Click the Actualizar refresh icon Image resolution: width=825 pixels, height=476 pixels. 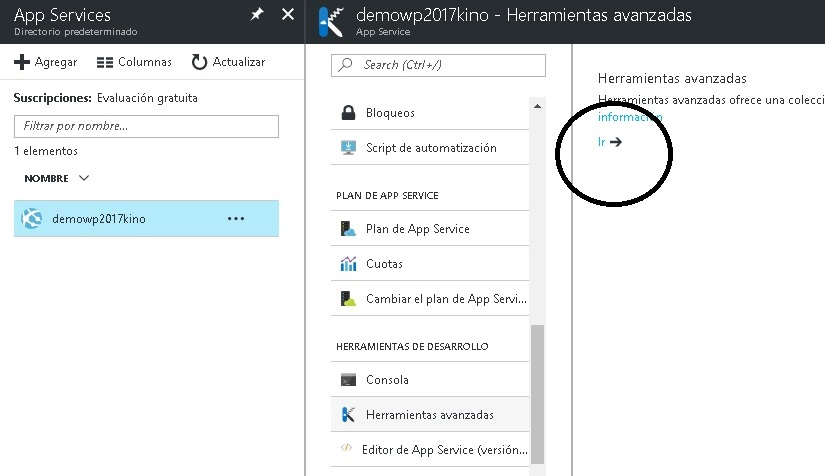(x=199, y=62)
